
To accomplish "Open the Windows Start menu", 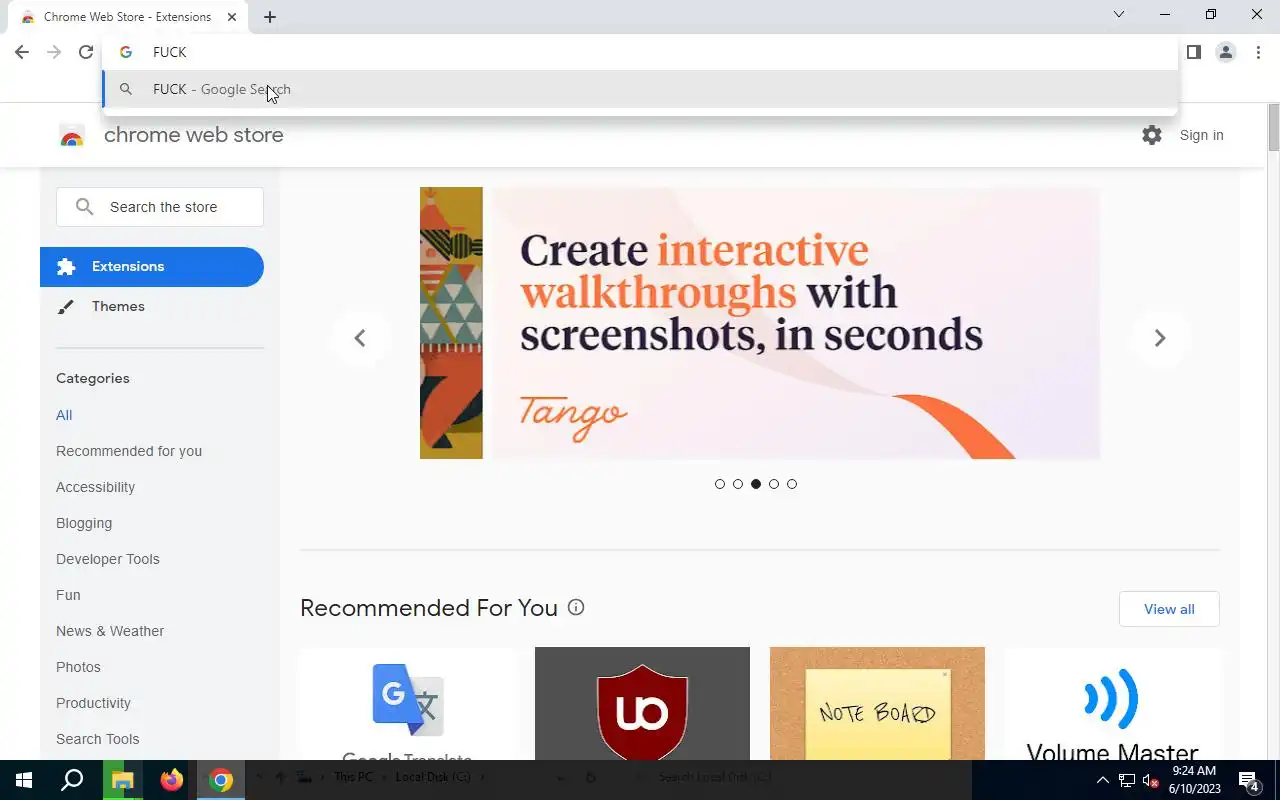I will pos(24,780).
